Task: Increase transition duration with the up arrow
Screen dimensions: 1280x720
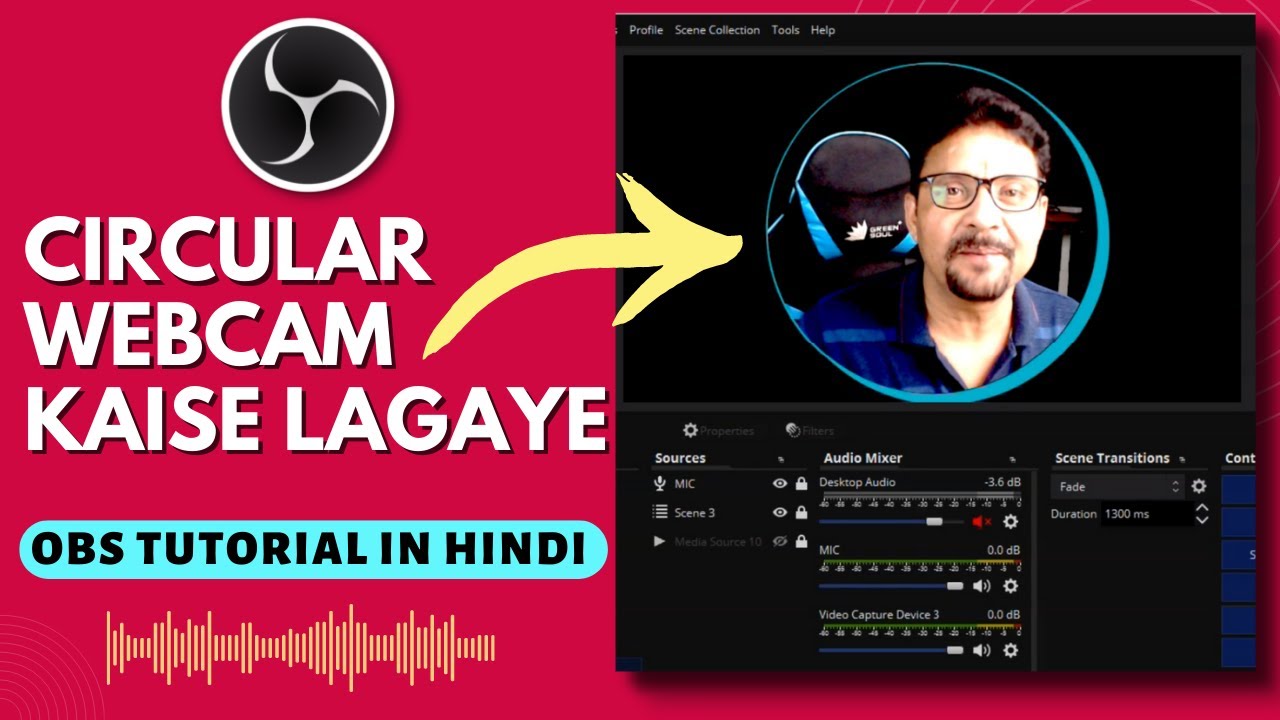Action: tap(1202, 508)
